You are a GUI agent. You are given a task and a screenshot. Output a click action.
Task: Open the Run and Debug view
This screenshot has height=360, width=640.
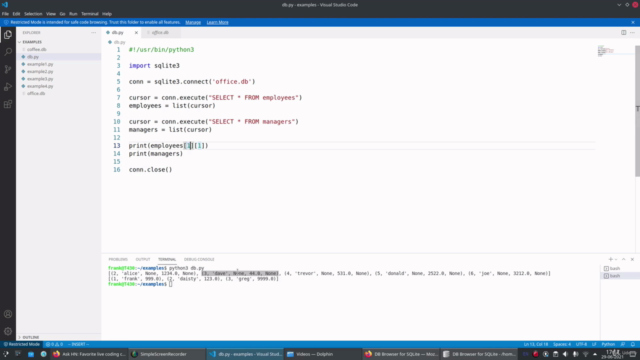(x=8, y=87)
